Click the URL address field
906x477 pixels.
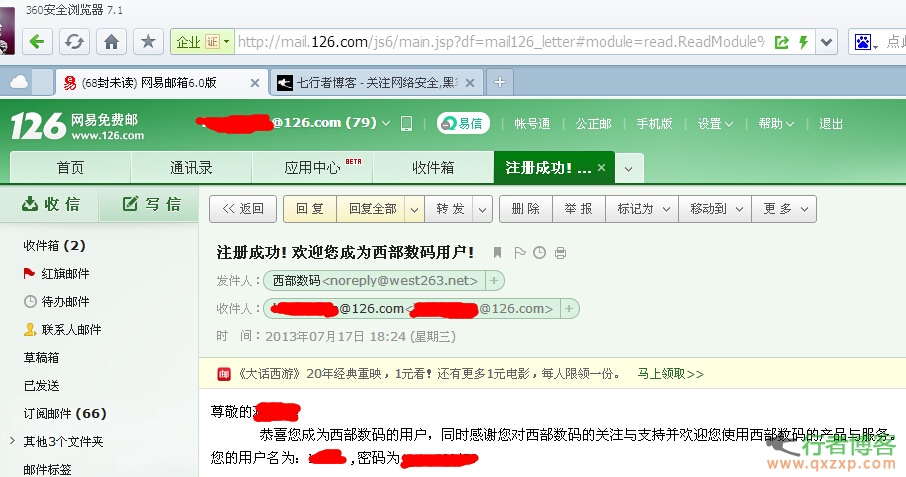pyautogui.click(x=500, y=42)
